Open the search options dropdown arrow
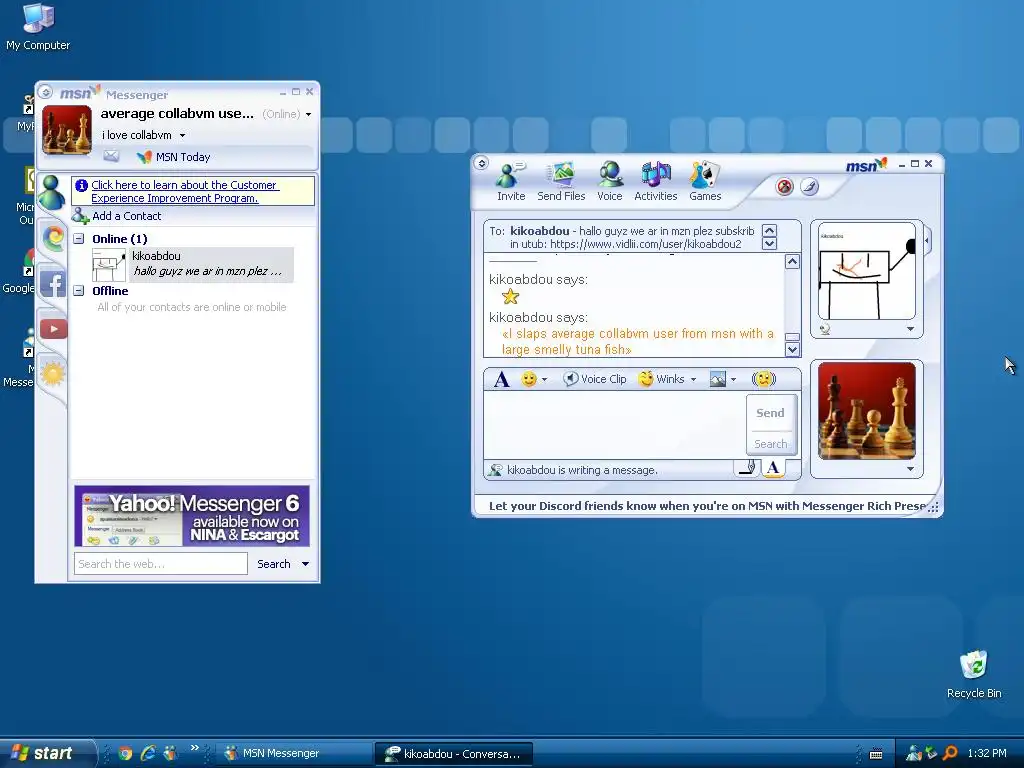 (305, 564)
